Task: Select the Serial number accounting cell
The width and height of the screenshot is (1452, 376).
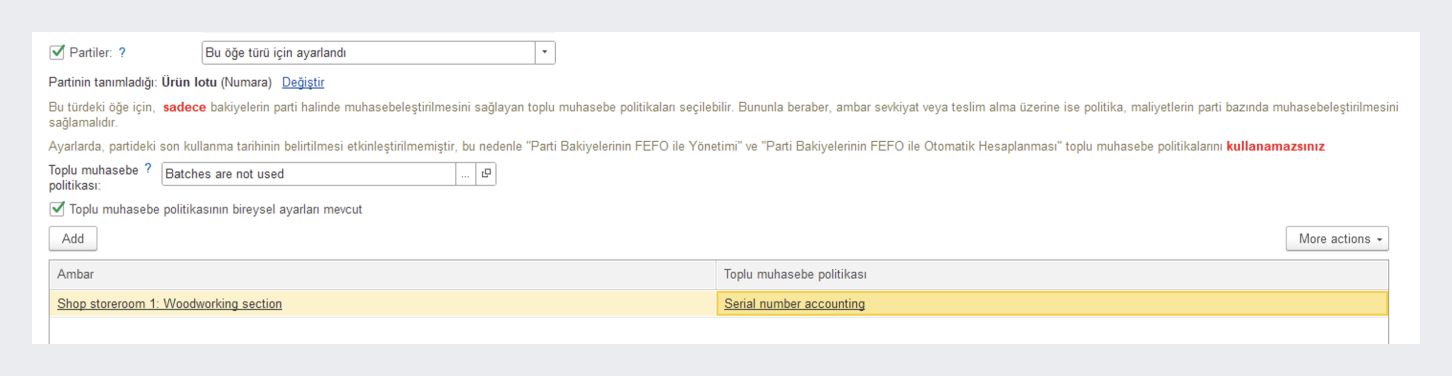Action: click(1052, 304)
